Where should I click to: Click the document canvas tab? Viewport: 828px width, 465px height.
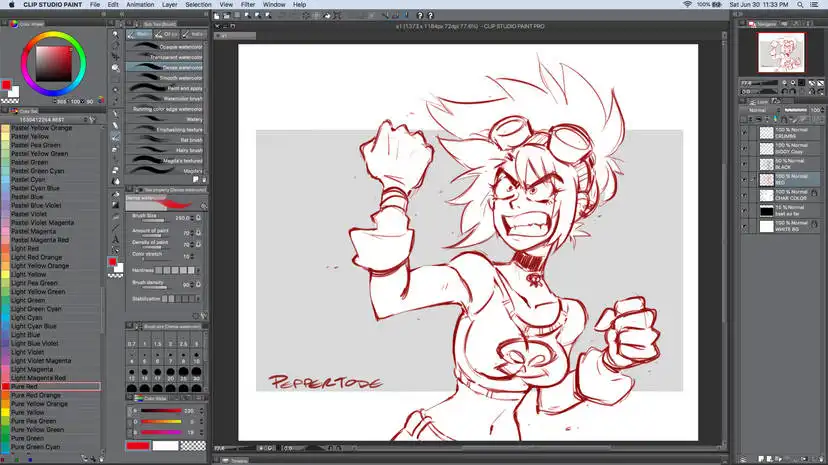click(x=236, y=35)
